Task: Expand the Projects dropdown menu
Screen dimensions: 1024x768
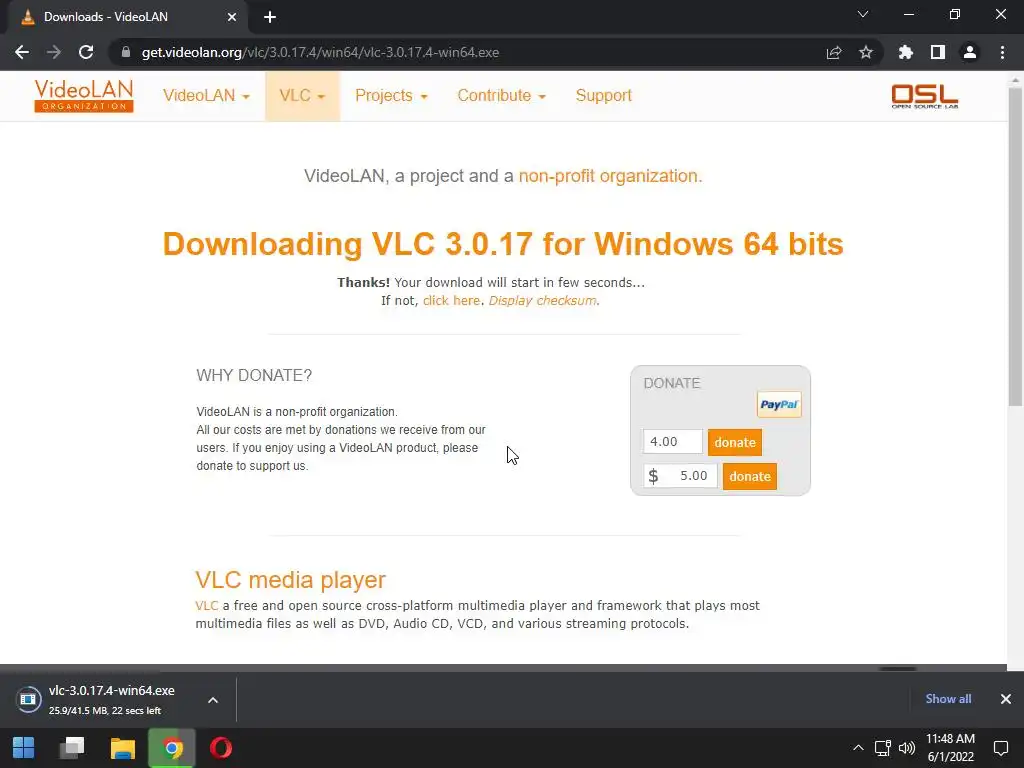Action: (x=391, y=95)
